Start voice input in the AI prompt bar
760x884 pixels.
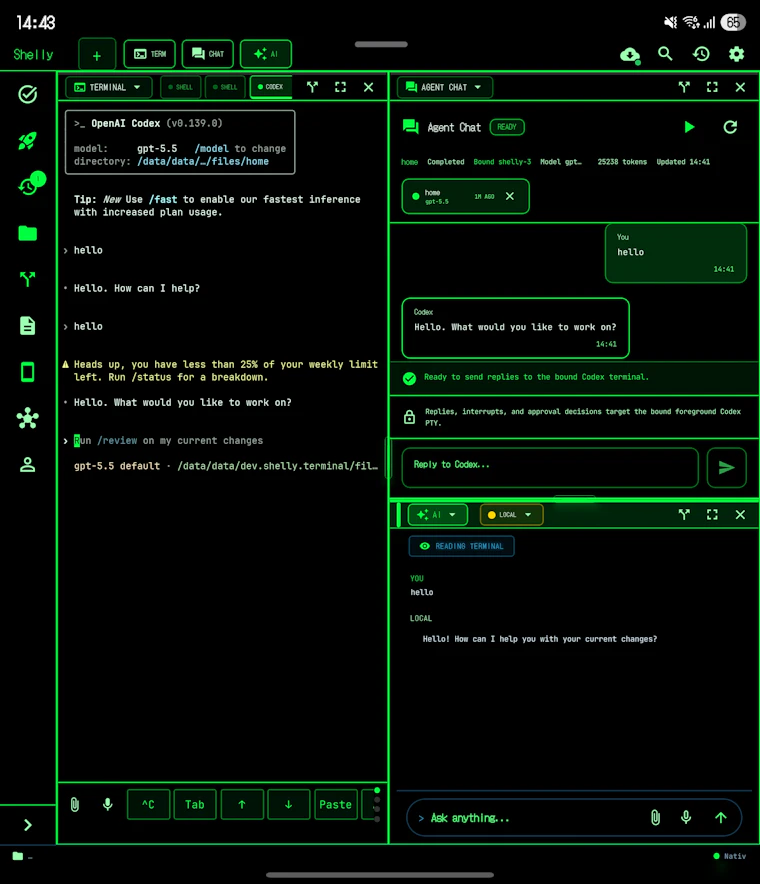[x=686, y=817]
